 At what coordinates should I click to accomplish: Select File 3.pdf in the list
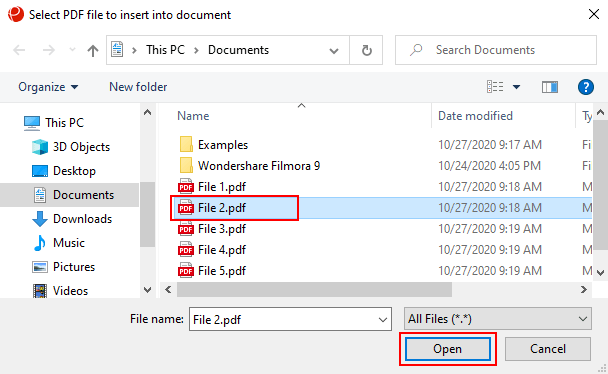pos(382,229)
